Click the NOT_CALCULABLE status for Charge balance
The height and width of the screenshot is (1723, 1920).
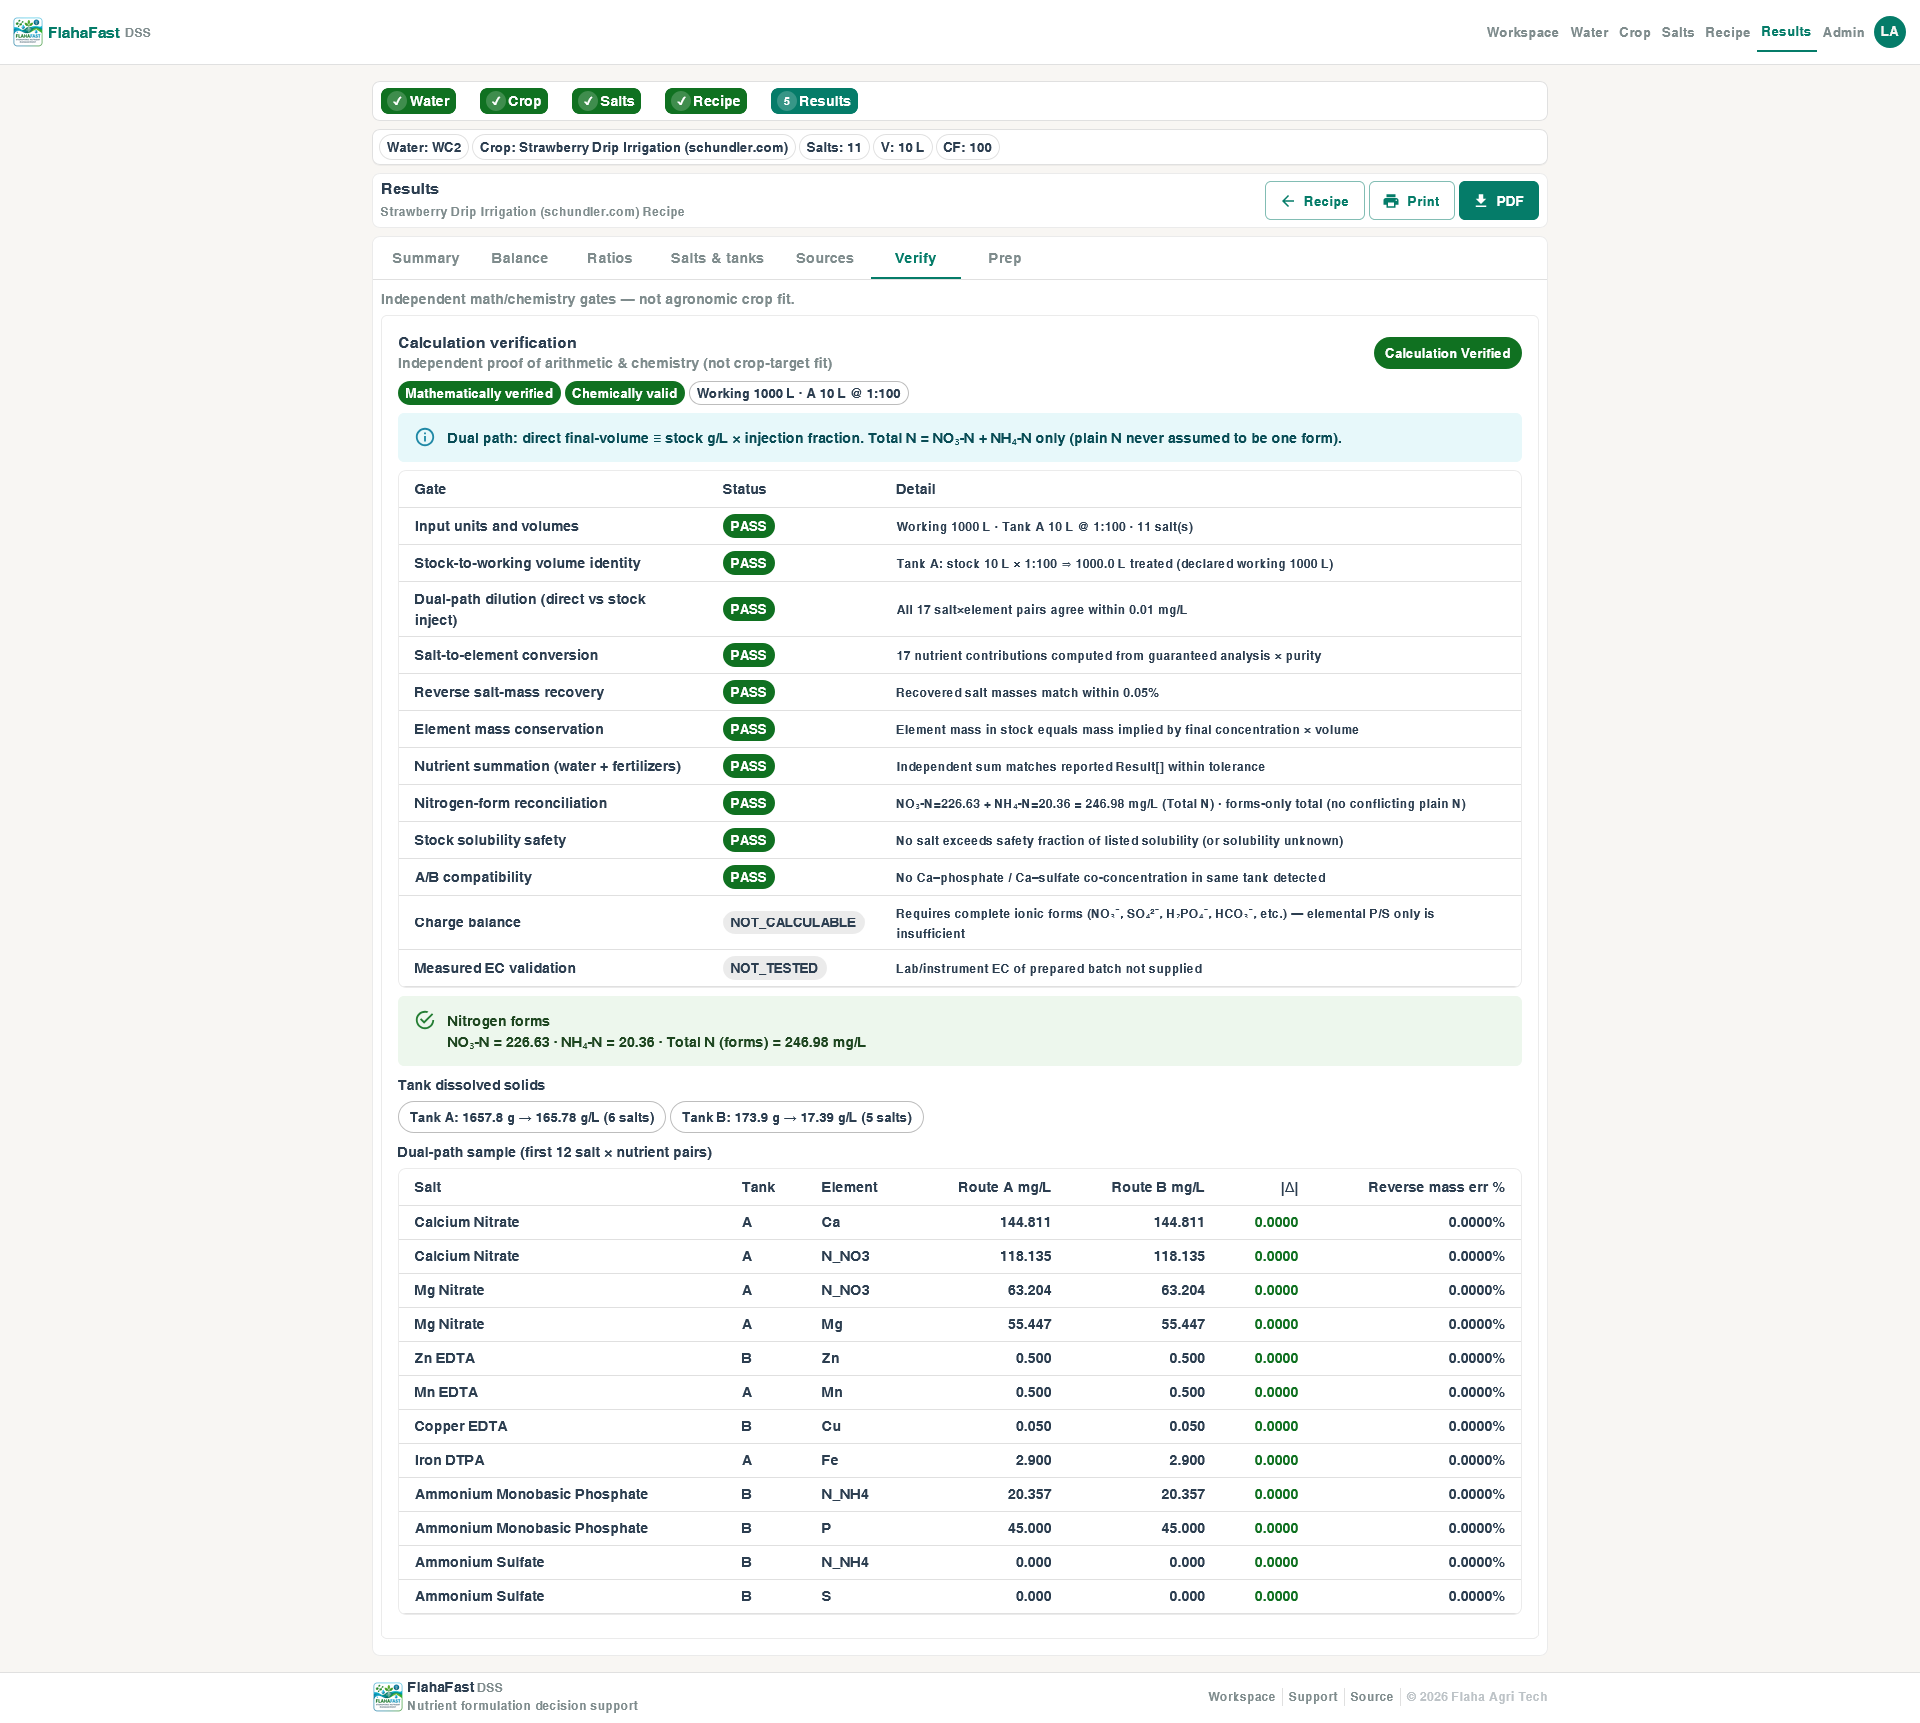(792, 922)
